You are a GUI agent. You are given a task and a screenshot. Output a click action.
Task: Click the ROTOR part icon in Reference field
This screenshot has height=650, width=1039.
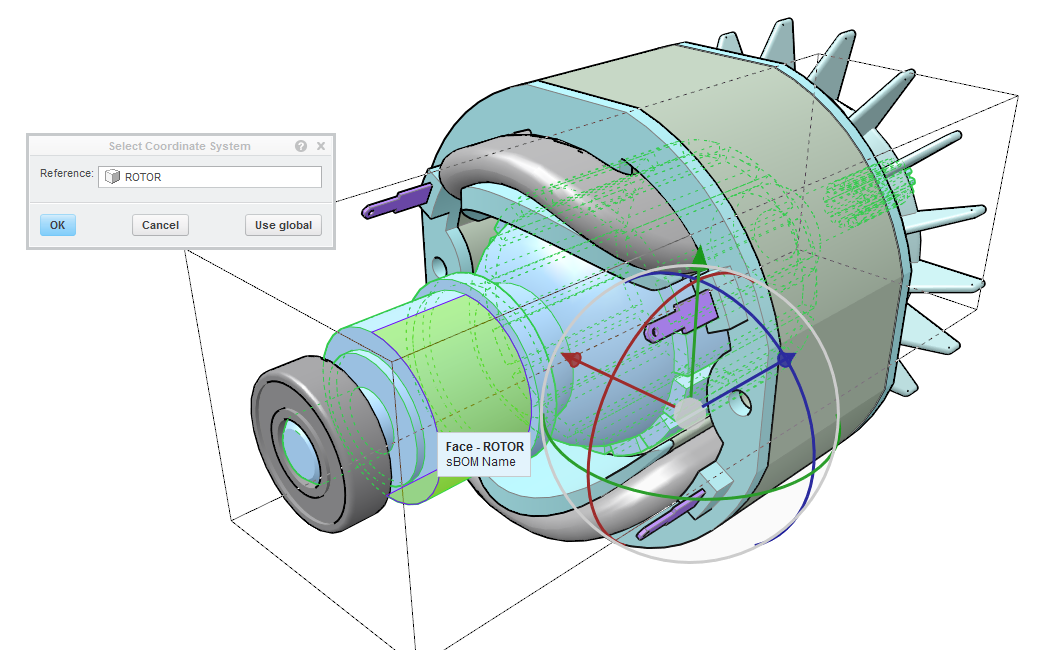tap(113, 177)
